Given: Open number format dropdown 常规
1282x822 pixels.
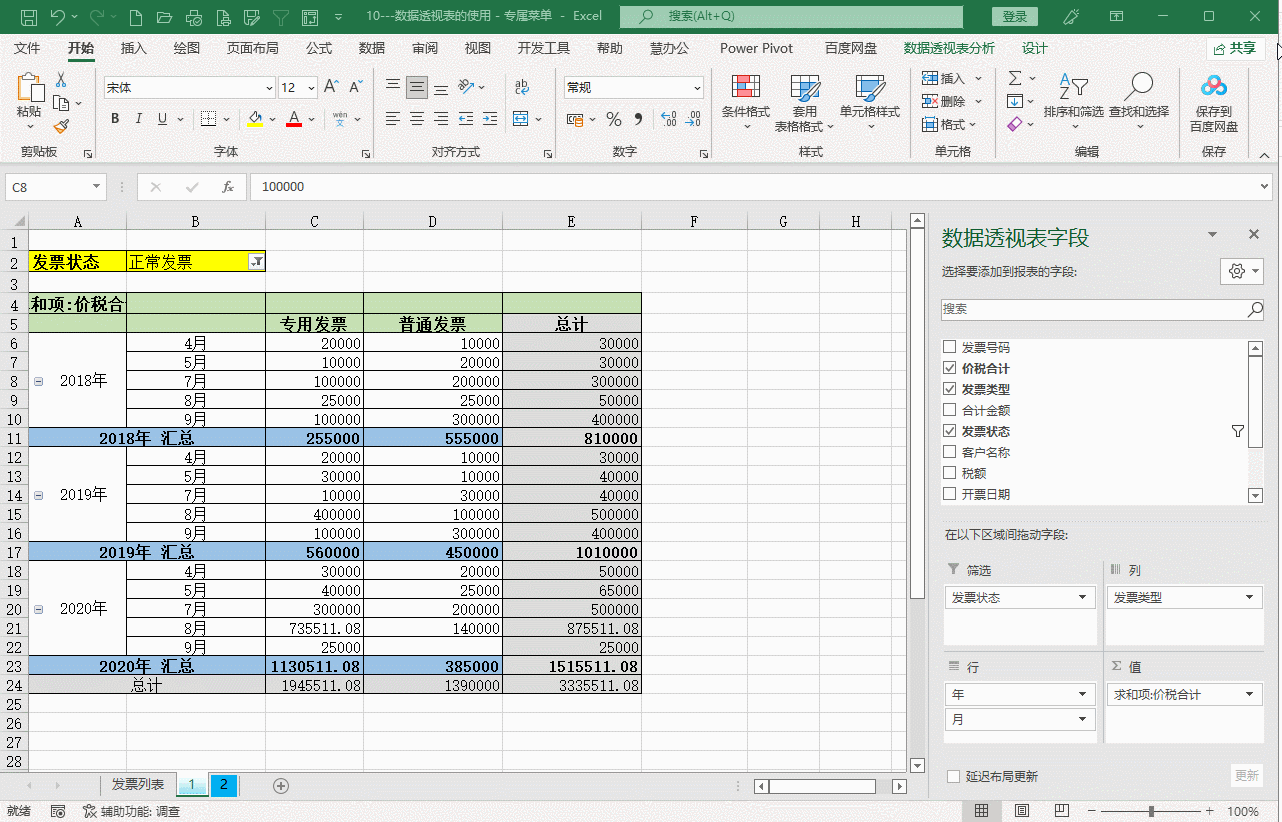Looking at the screenshot, I should pos(697,88).
